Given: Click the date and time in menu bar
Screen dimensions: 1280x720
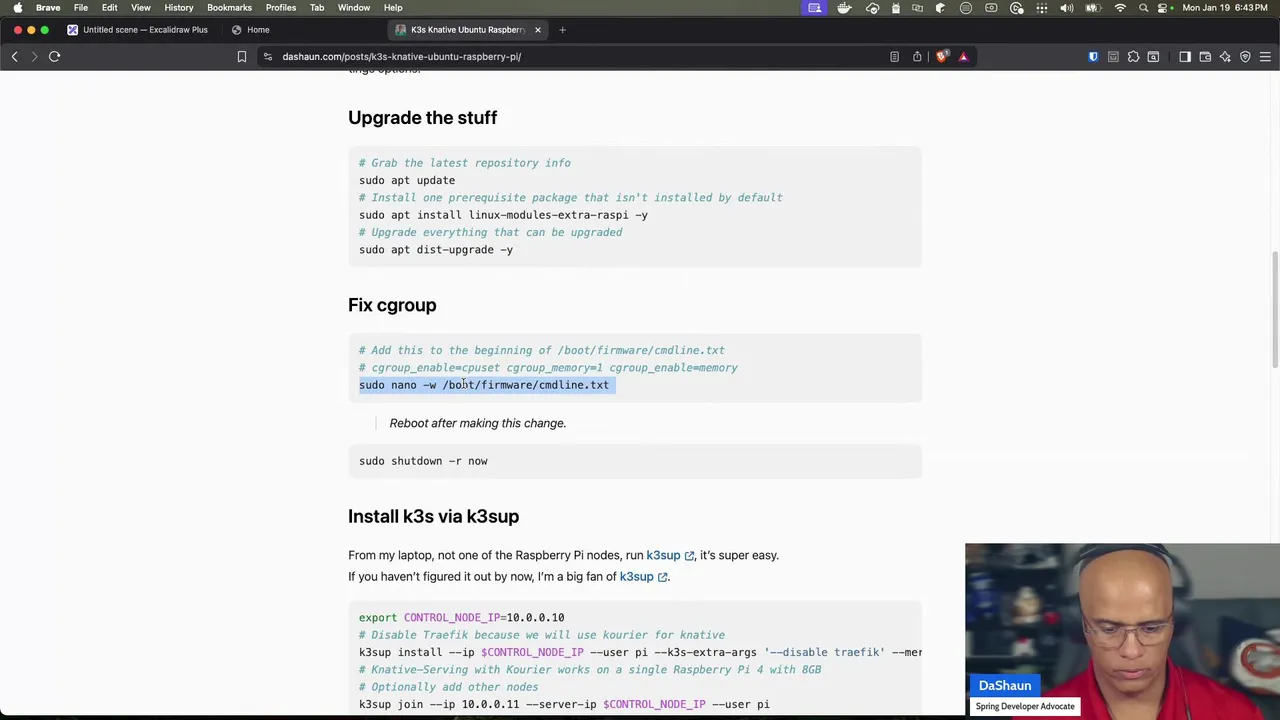Looking at the screenshot, I should (1225, 8).
